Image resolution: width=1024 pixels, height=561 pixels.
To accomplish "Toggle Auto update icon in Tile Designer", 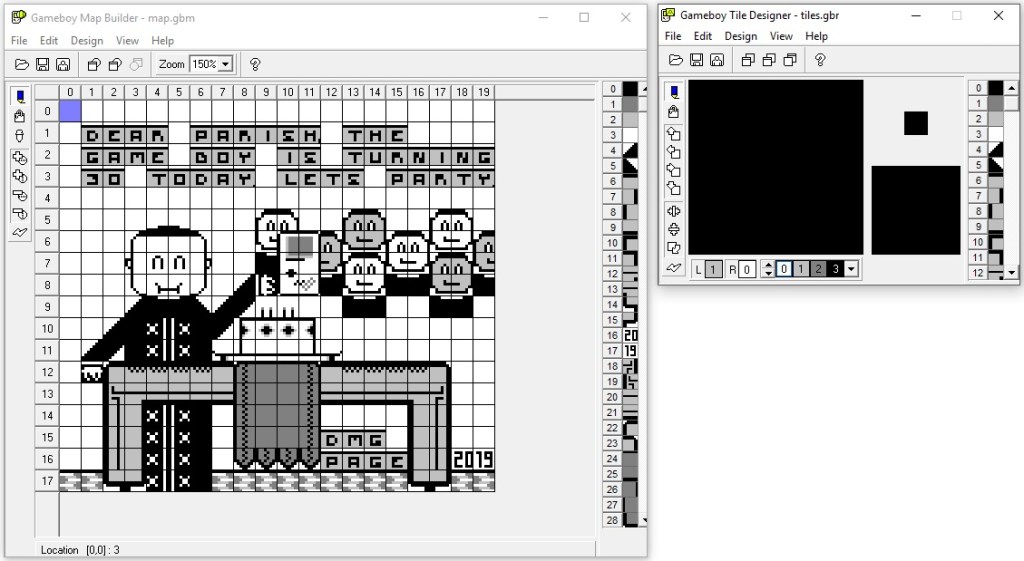I will (x=674, y=267).
